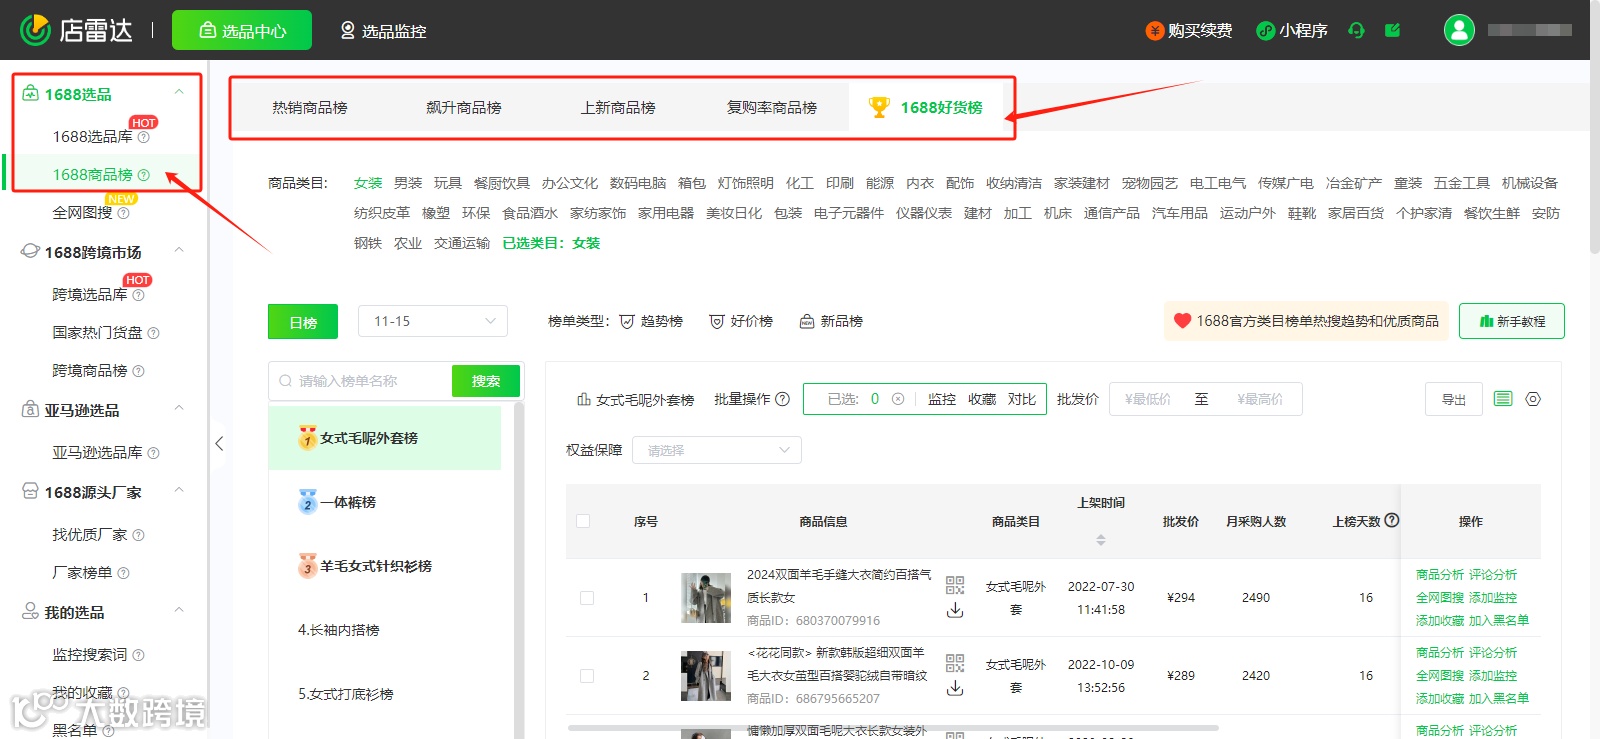Sort by 上架时间 arrows
1600x739 pixels.
click(x=1101, y=540)
